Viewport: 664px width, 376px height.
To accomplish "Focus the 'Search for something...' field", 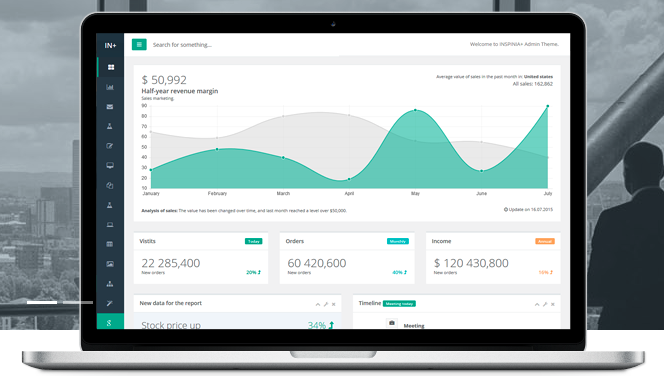I will point(182,45).
